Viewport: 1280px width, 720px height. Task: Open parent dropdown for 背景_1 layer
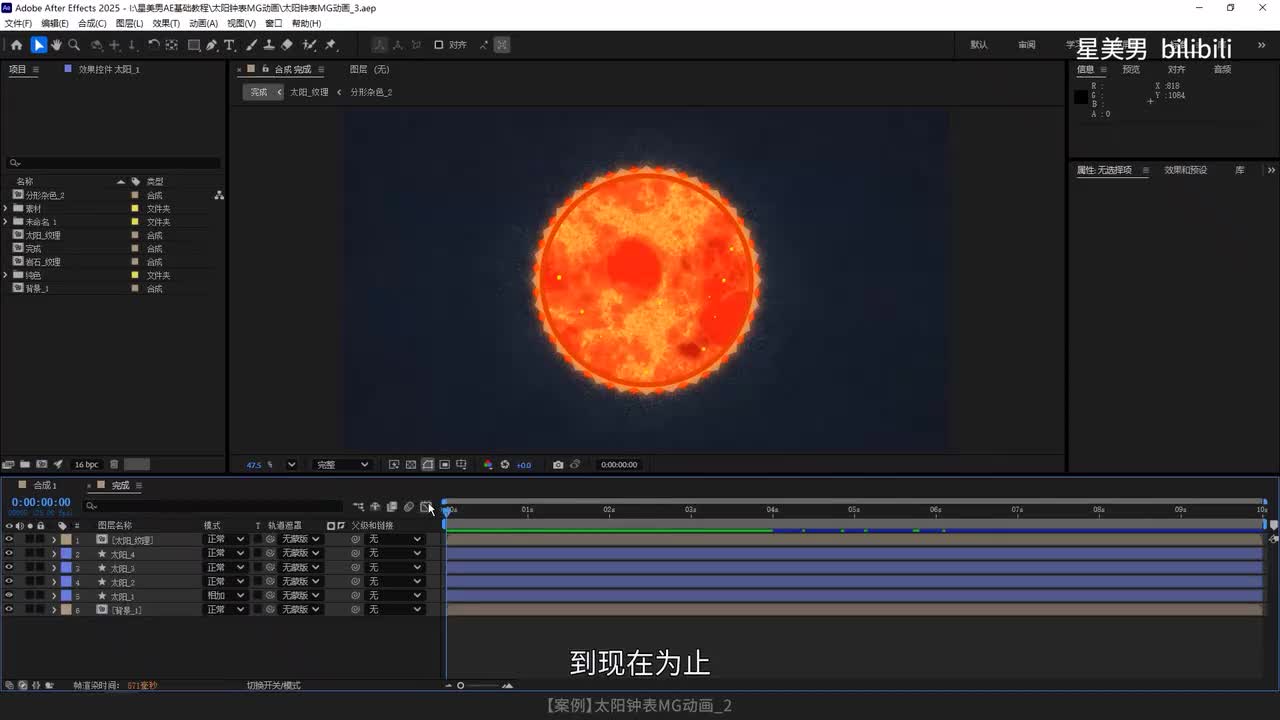click(395, 610)
